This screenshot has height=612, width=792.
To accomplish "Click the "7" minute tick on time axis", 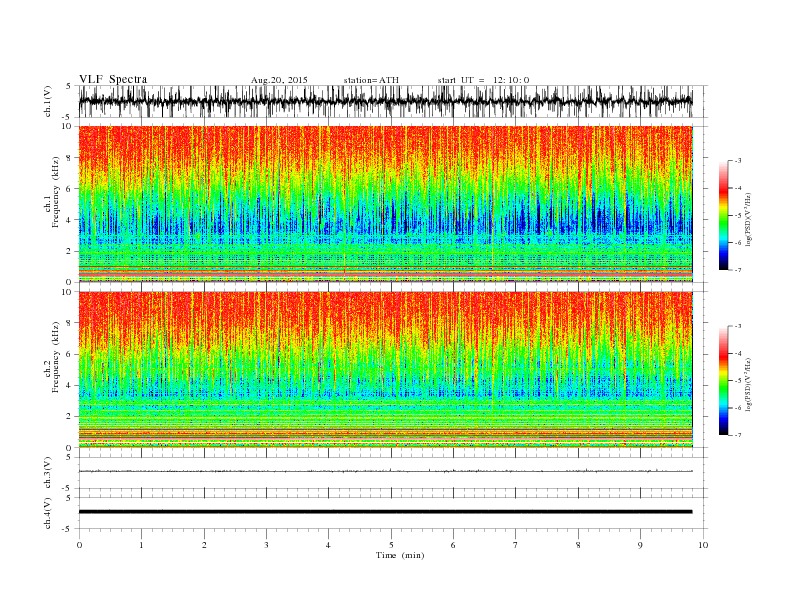I will 516,545.
